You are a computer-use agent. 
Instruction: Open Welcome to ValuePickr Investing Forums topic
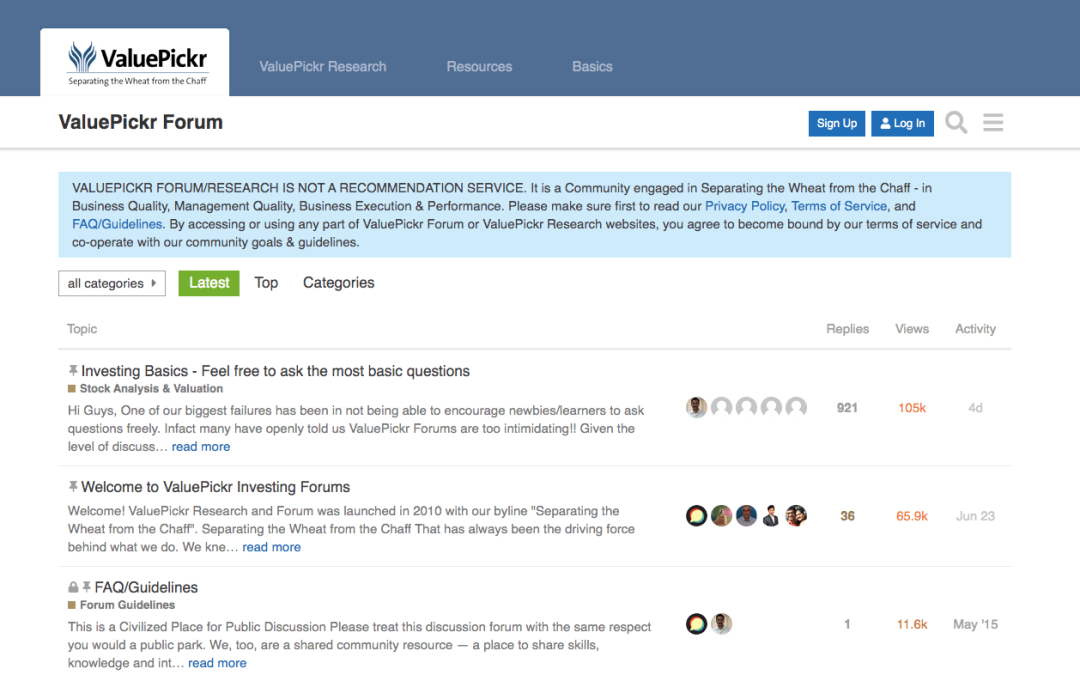point(216,487)
